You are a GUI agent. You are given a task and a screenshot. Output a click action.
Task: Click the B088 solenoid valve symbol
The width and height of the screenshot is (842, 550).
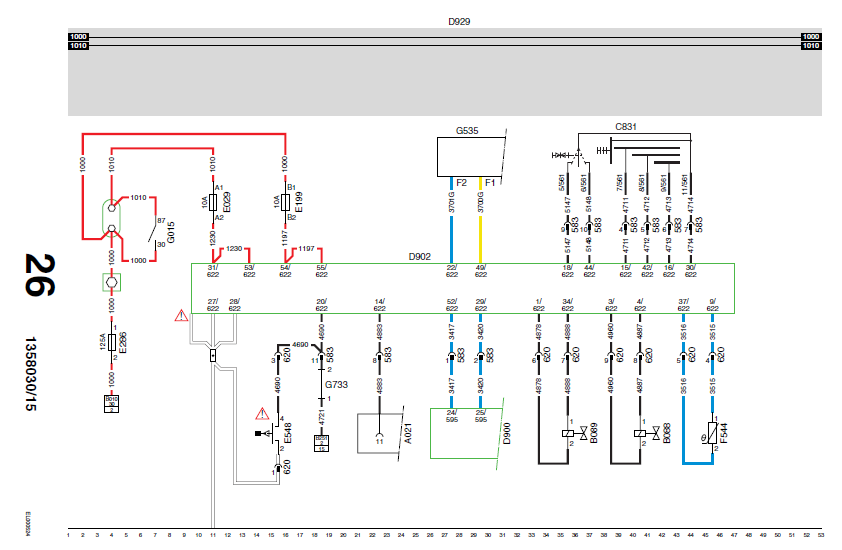tap(647, 433)
